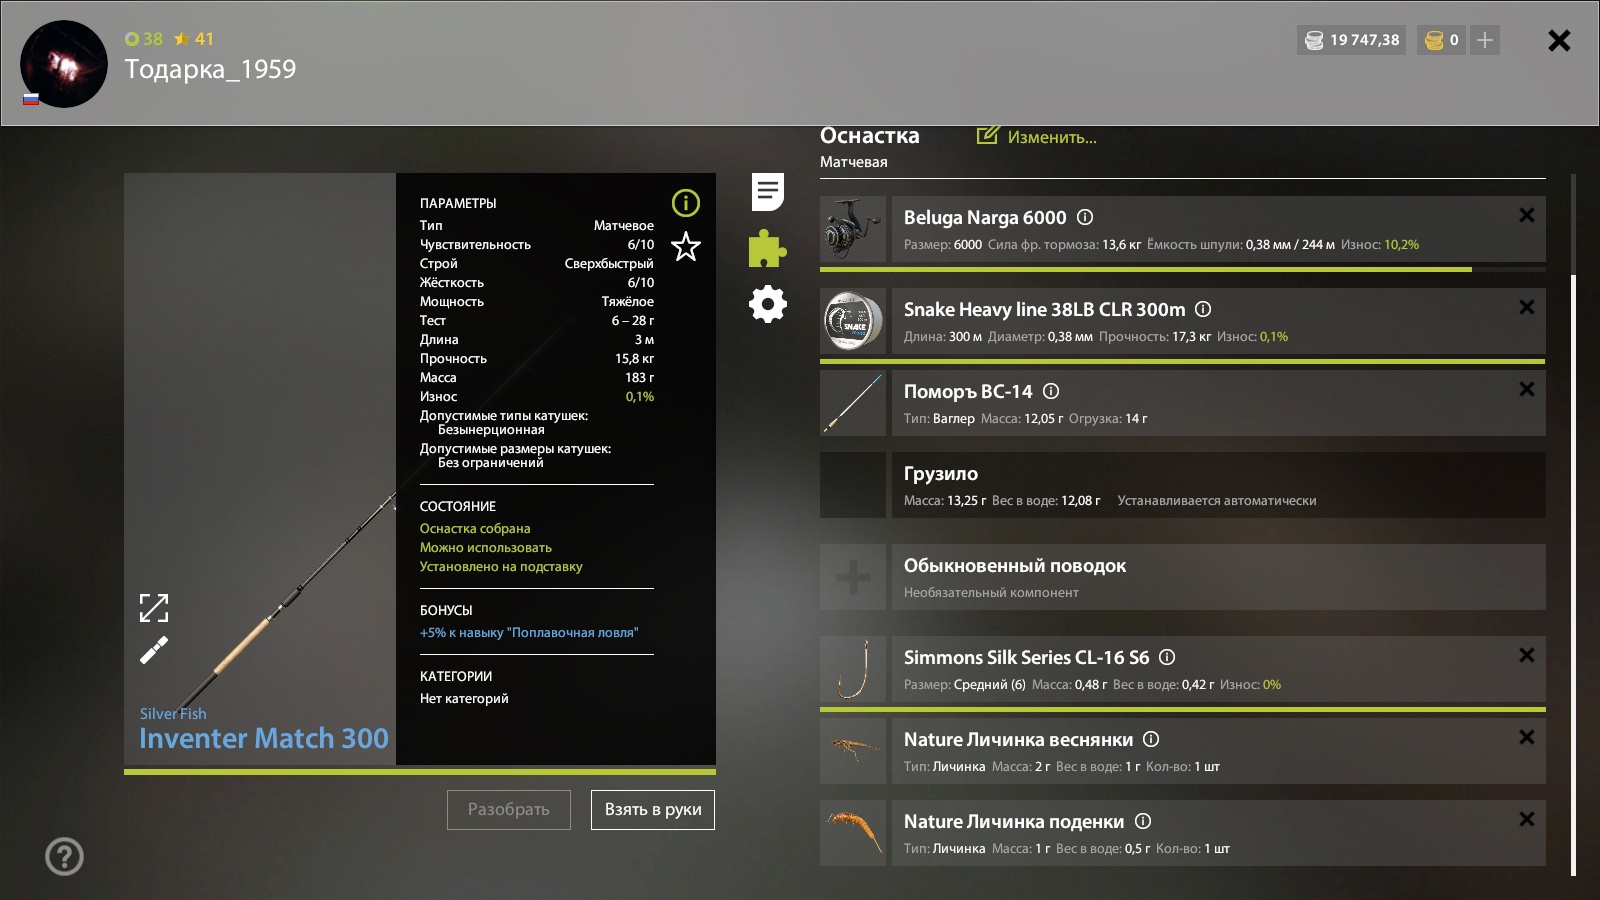Click Beluga Narga wear progress bar
The width and height of the screenshot is (1600, 900).
(1182, 269)
